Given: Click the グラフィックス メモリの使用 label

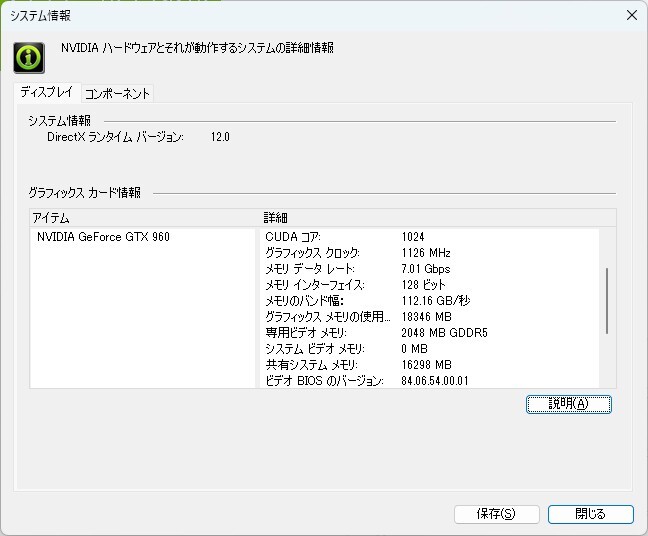Looking at the screenshot, I should click(328, 317).
